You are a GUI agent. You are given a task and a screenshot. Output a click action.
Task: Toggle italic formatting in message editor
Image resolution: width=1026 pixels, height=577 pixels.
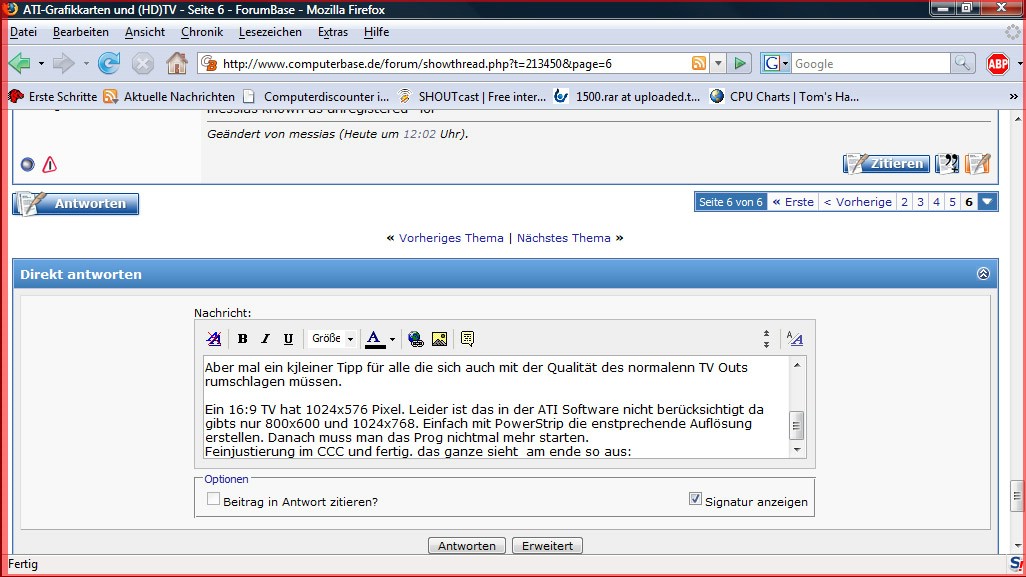tap(265, 338)
